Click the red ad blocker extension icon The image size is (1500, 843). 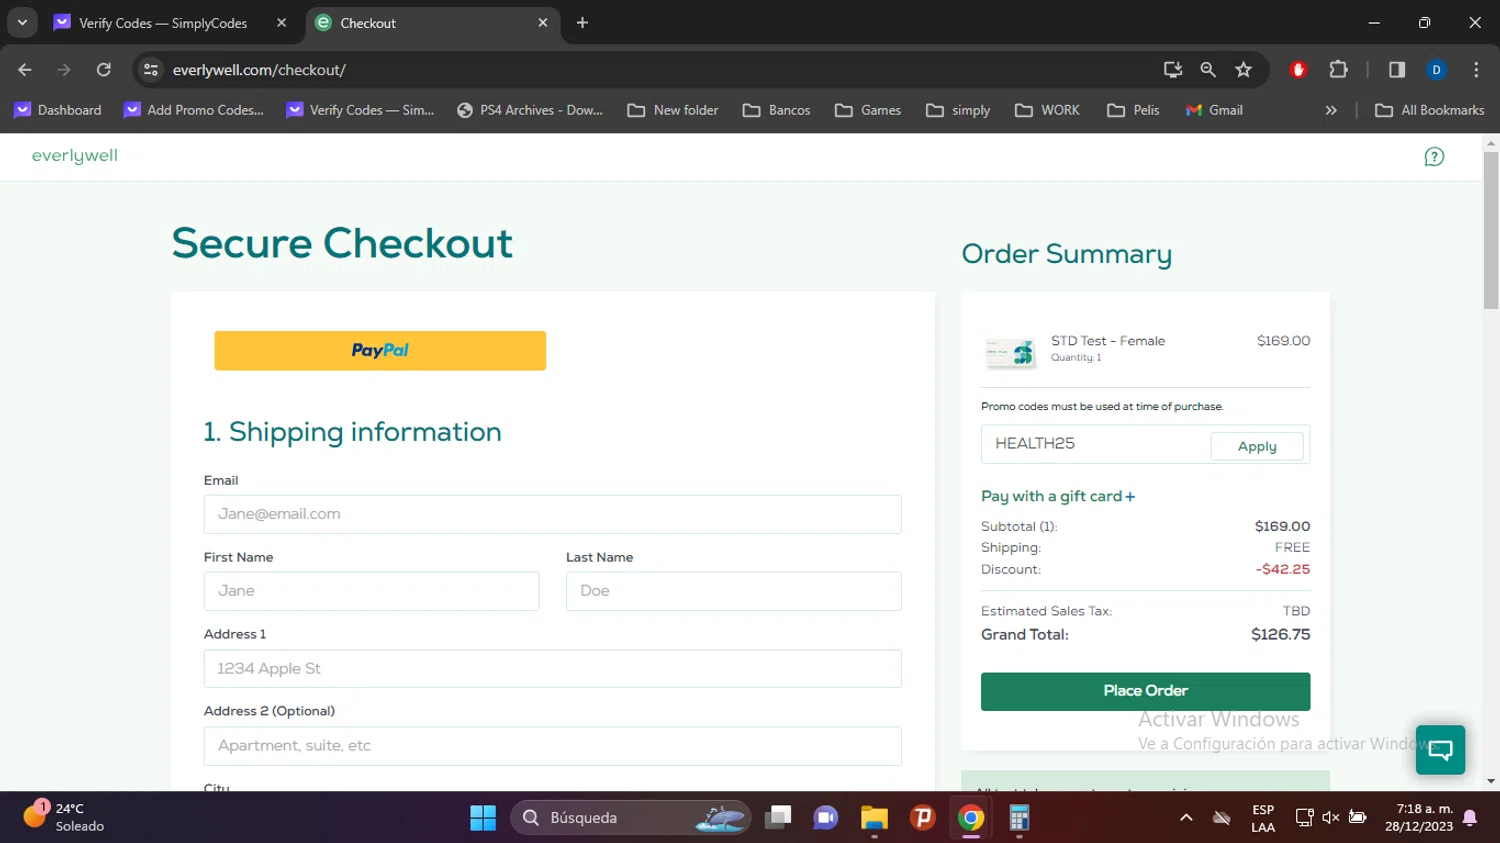(x=1298, y=70)
